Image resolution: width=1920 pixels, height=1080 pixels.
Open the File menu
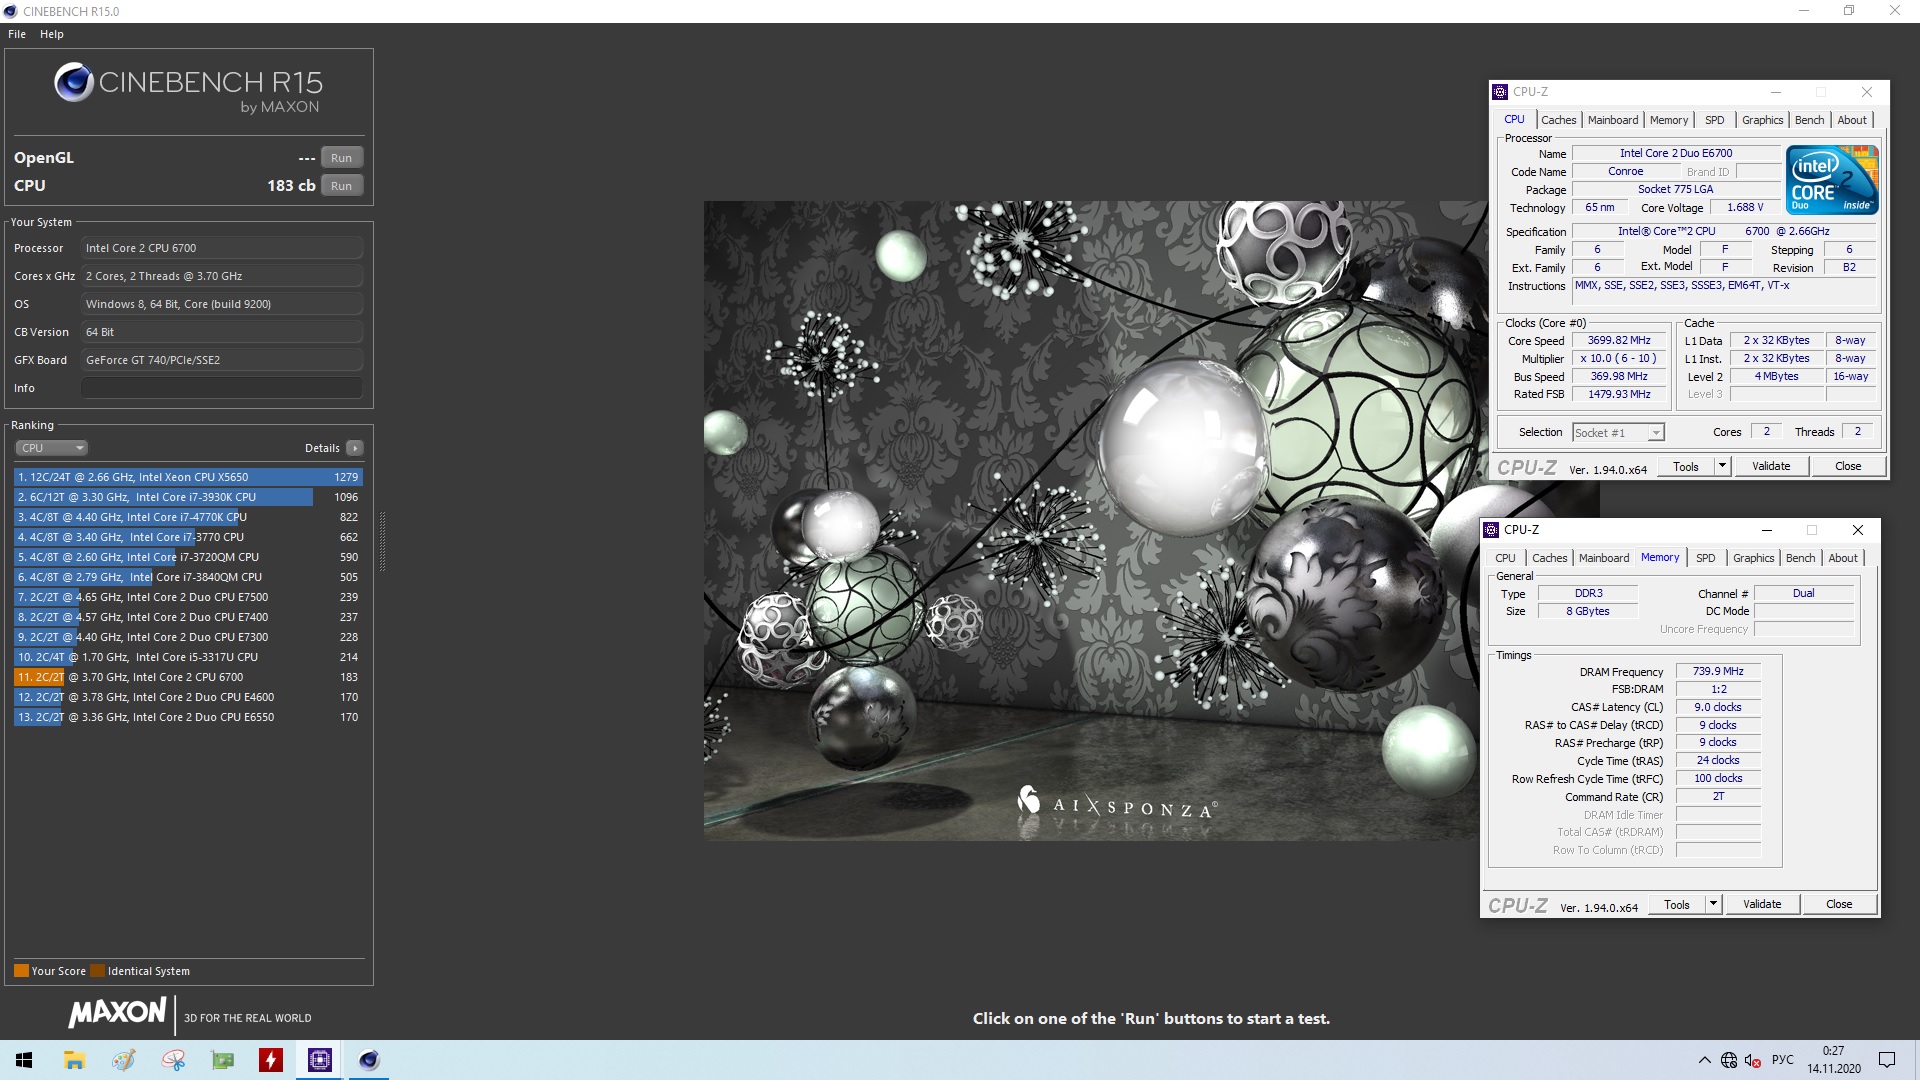click(x=17, y=34)
